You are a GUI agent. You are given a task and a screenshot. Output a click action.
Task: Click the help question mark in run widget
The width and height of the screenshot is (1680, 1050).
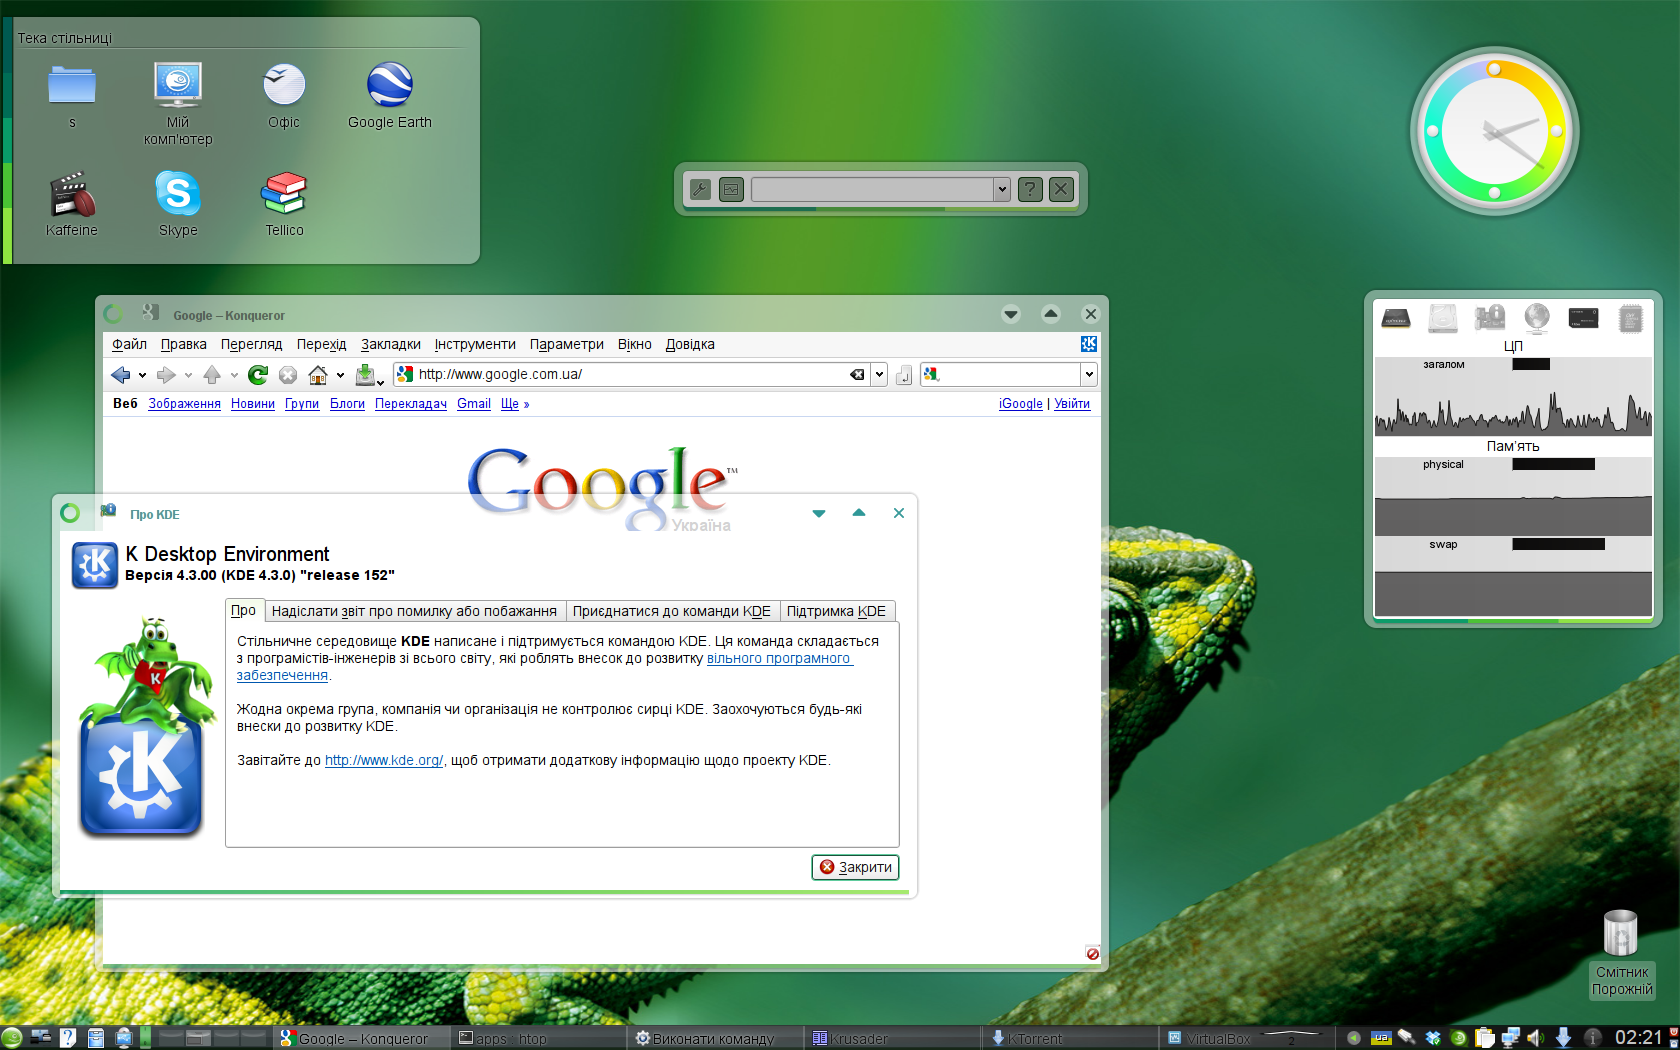pos(1030,189)
